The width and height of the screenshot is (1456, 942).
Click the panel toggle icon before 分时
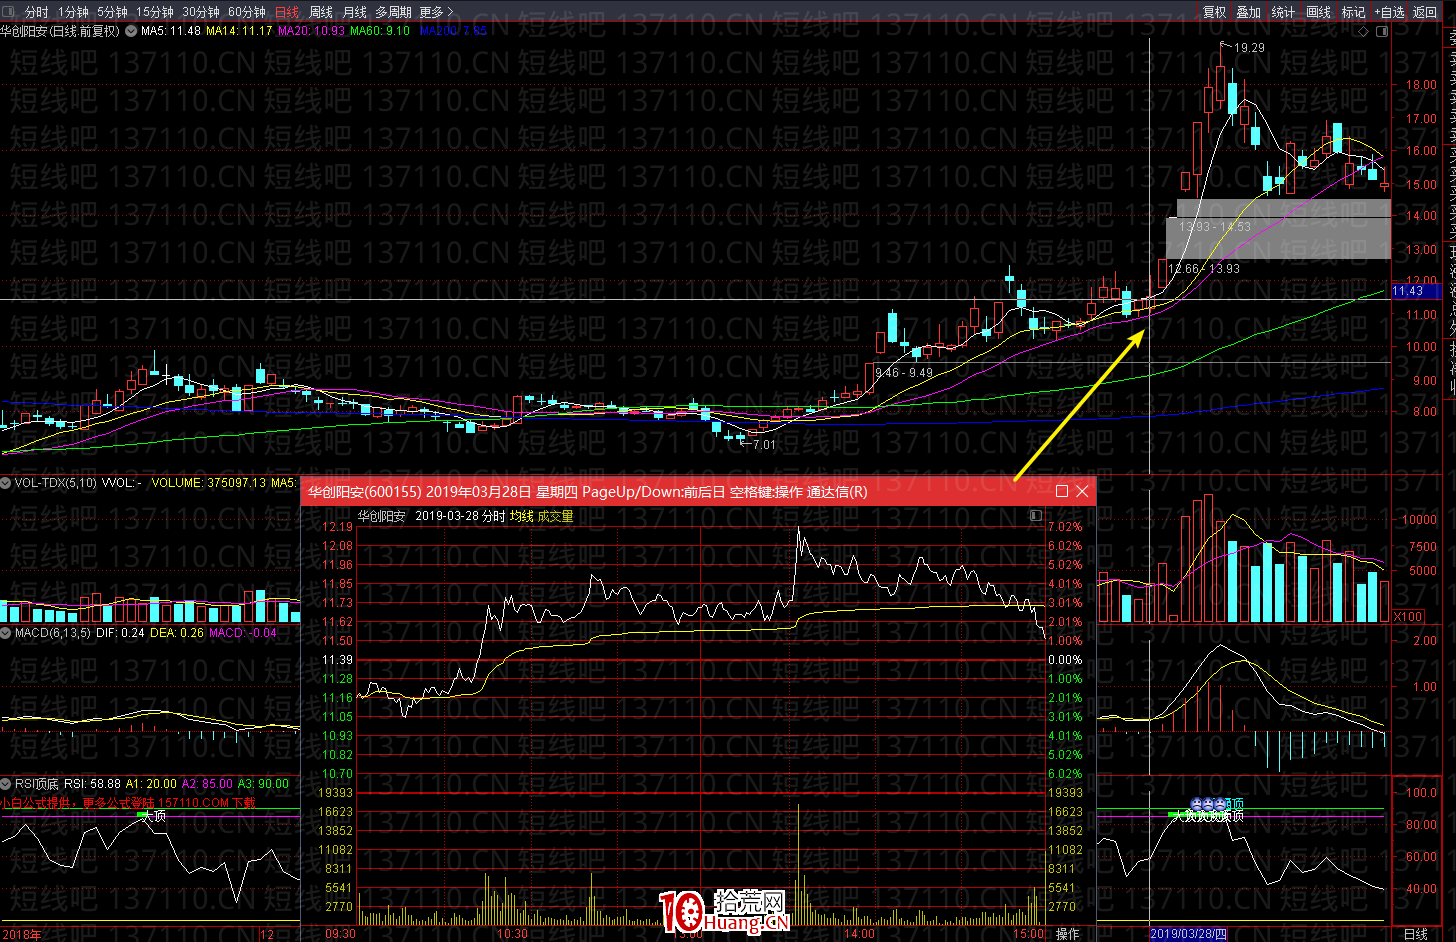pos(8,12)
